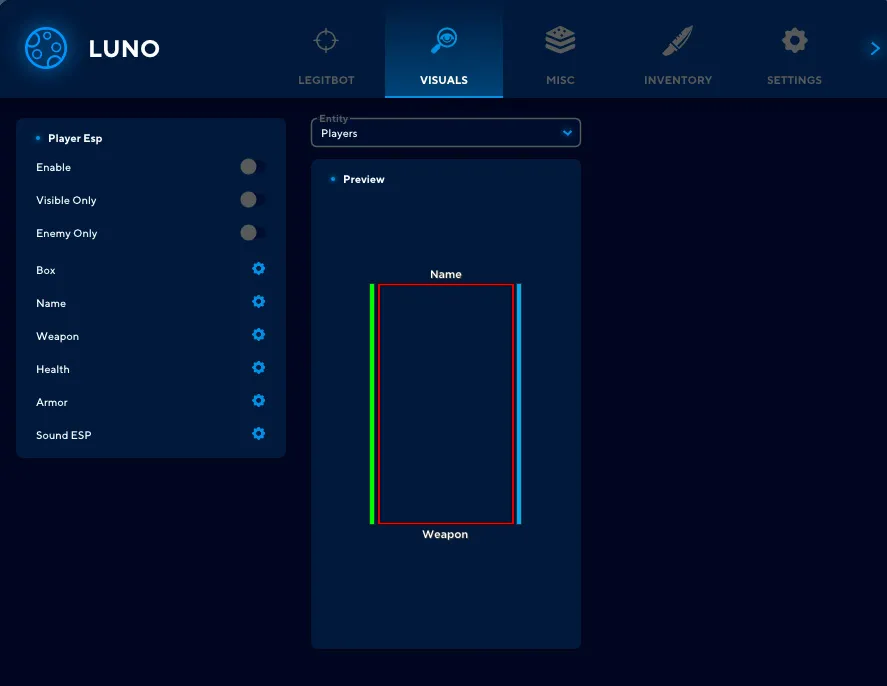Open Weapon settings gear
The width and height of the screenshot is (887, 686).
click(x=259, y=335)
